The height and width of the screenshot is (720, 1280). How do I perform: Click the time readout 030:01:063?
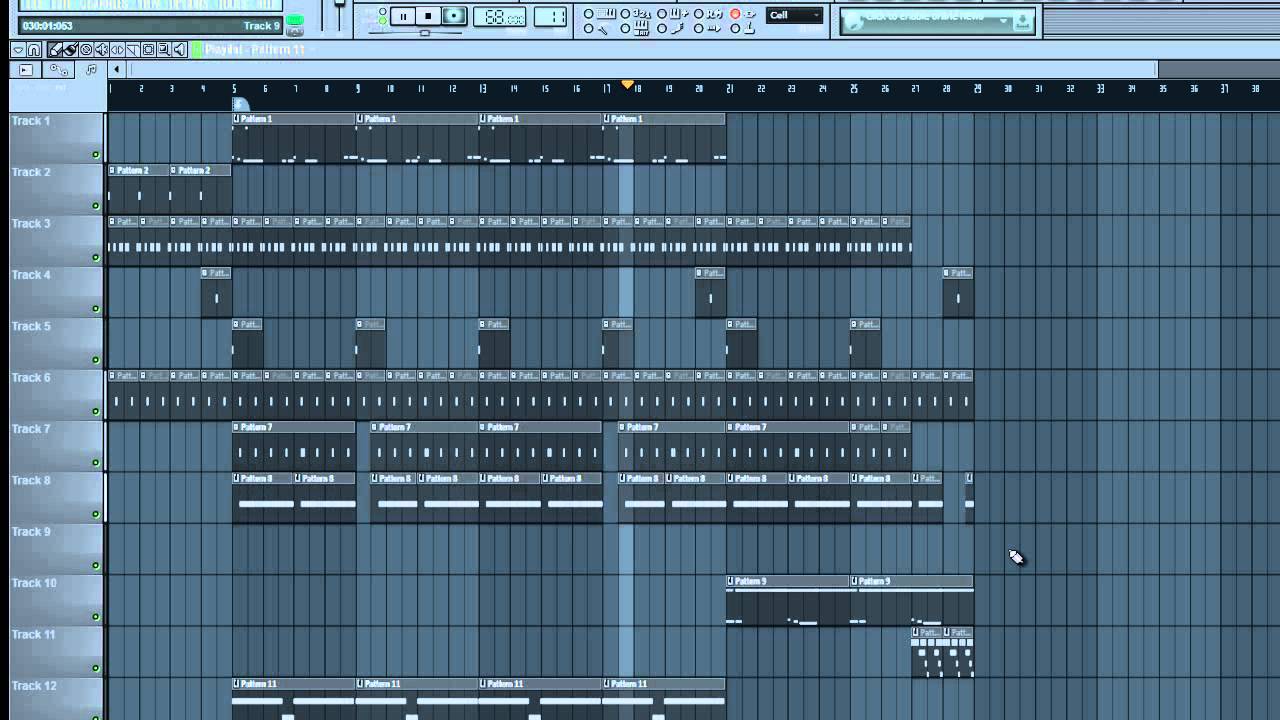click(x=47, y=26)
